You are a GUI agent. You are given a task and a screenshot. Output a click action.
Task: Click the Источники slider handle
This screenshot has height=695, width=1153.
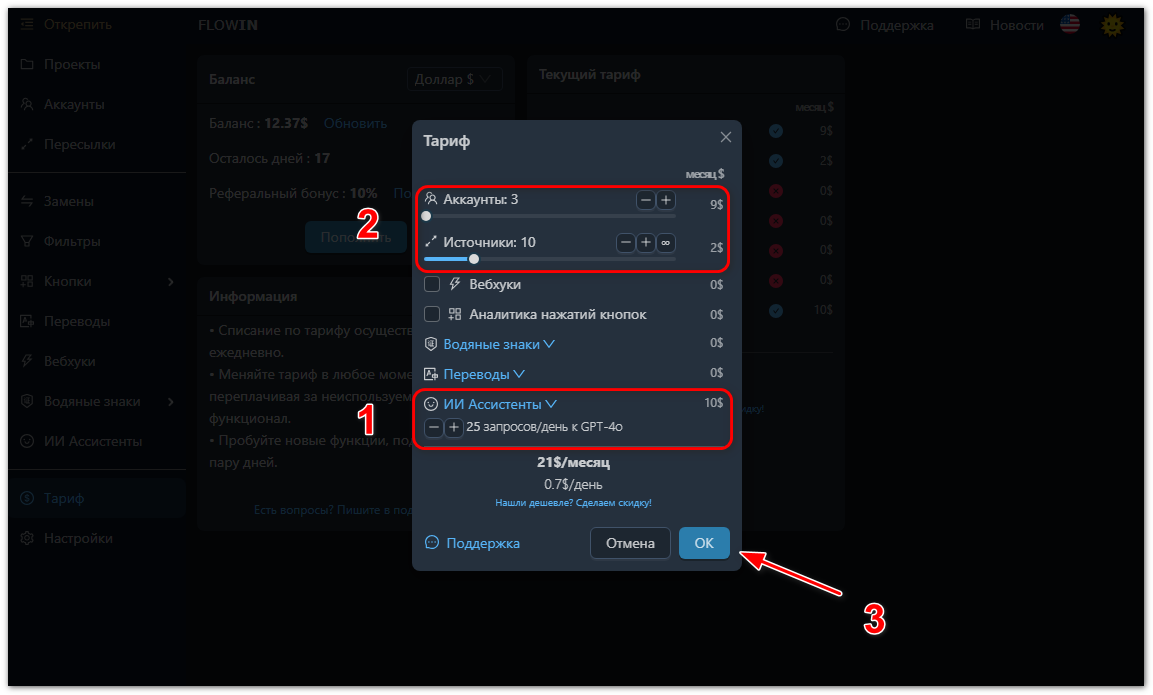point(474,259)
